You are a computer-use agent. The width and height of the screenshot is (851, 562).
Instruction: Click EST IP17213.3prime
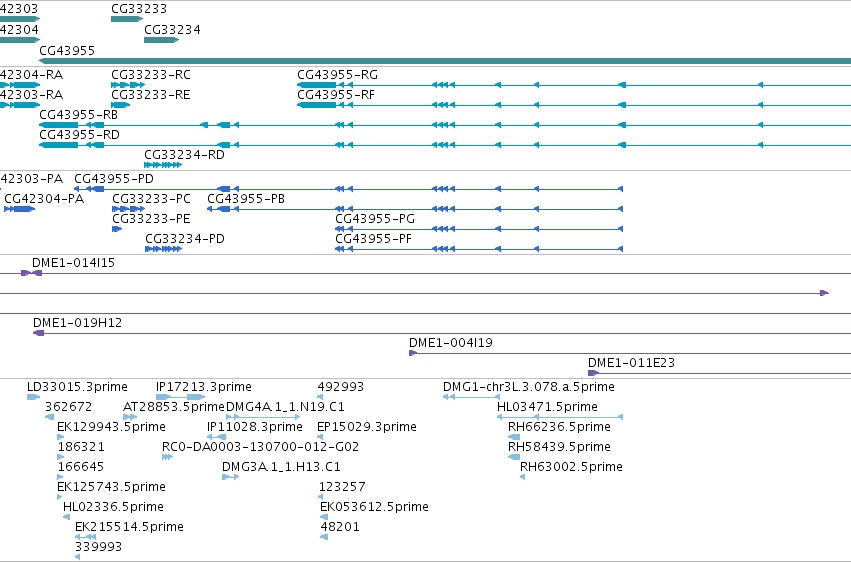tap(181, 397)
